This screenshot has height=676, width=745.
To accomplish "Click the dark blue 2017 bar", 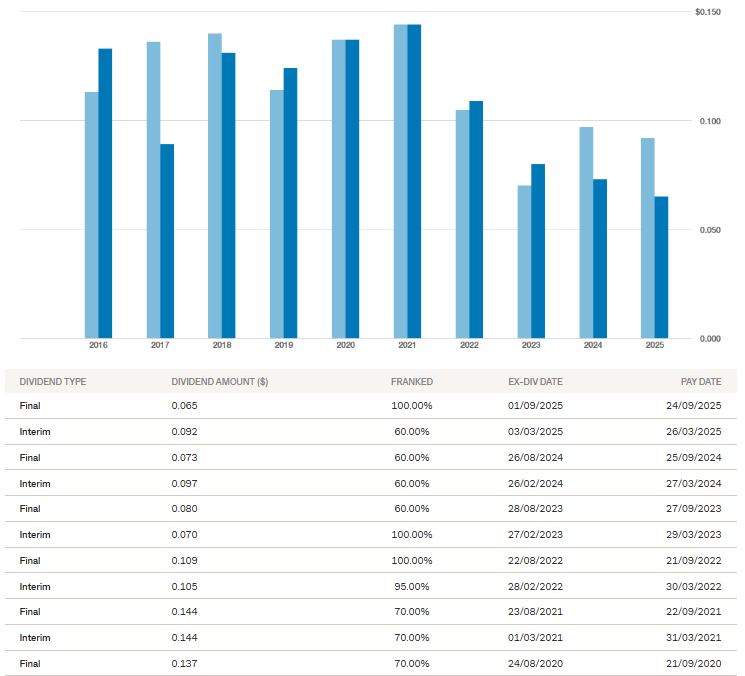I will (x=167, y=240).
